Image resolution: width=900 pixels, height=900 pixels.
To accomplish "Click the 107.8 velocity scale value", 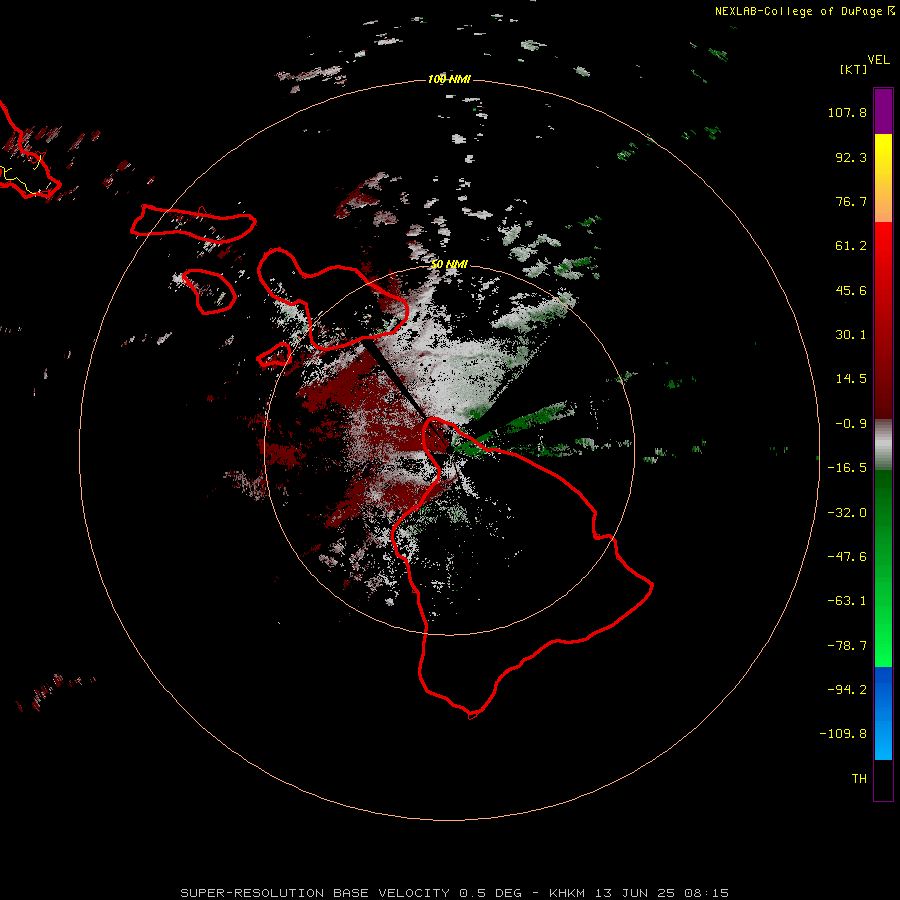I will click(x=847, y=112).
